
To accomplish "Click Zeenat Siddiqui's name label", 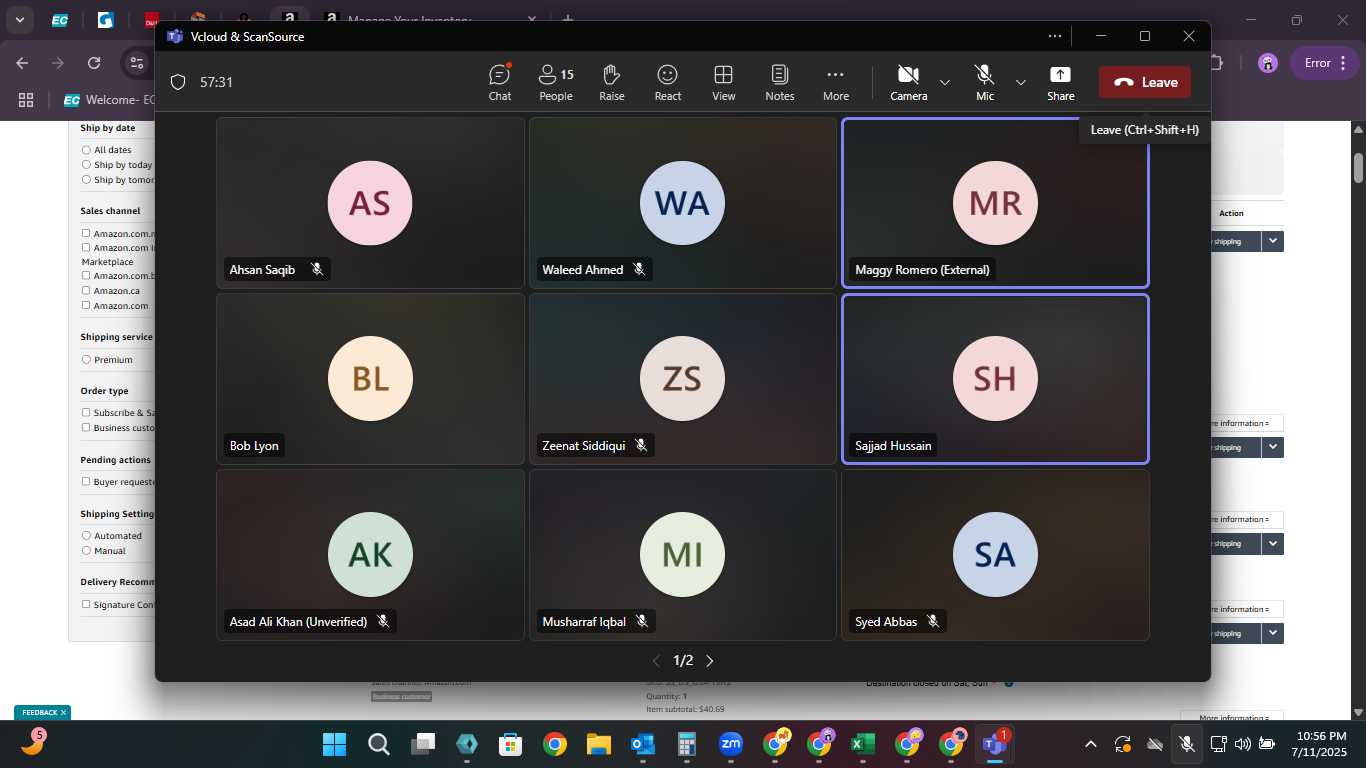I will coord(583,446).
